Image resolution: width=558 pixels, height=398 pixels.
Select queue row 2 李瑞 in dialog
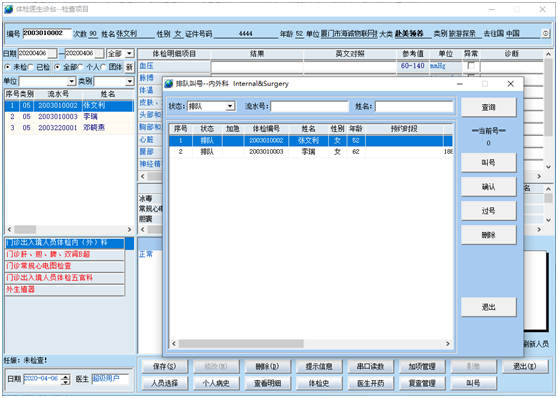311,152
